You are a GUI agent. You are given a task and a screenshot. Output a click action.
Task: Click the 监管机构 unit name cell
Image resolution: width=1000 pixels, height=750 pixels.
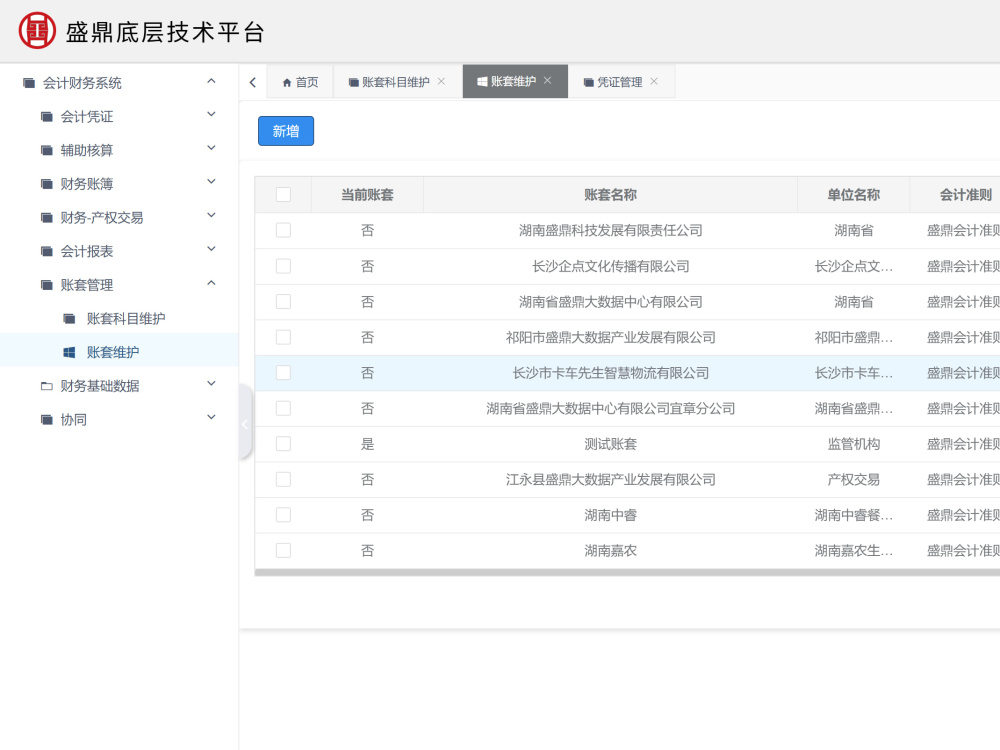pos(853,444)
